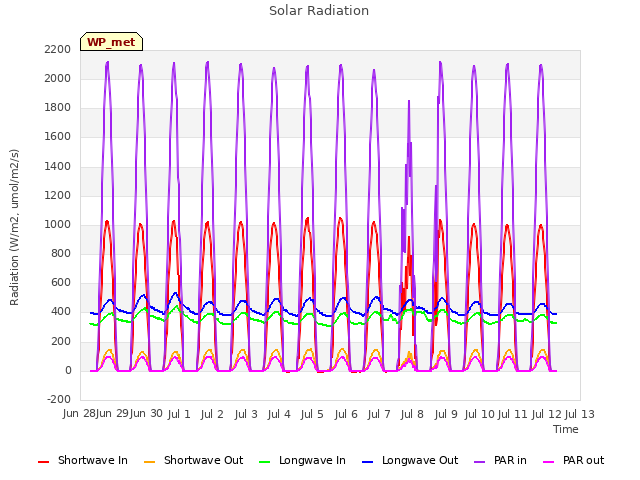640x480 pixels.
Task: Click the 'Jul 7' x-axis date label
Action: pyautogui.click(x=379, y=414)
